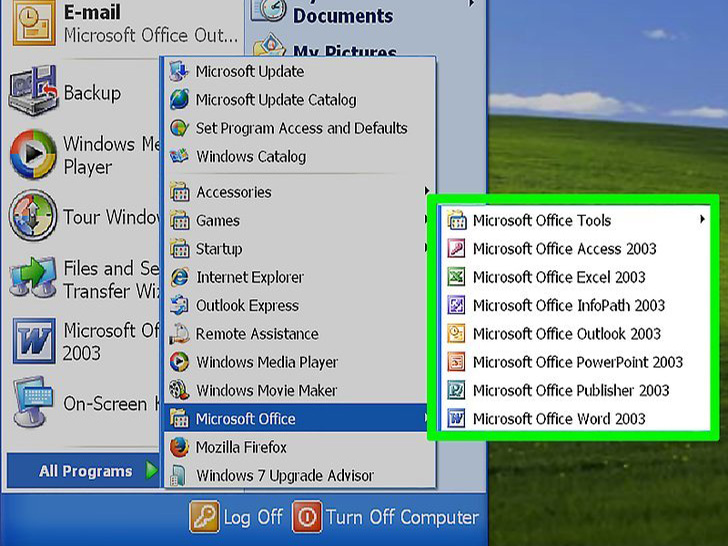Select Microsoft Office Access 2003
Image resolution: width=728 pixels, height=546 pixels.
tap(574, 248)
